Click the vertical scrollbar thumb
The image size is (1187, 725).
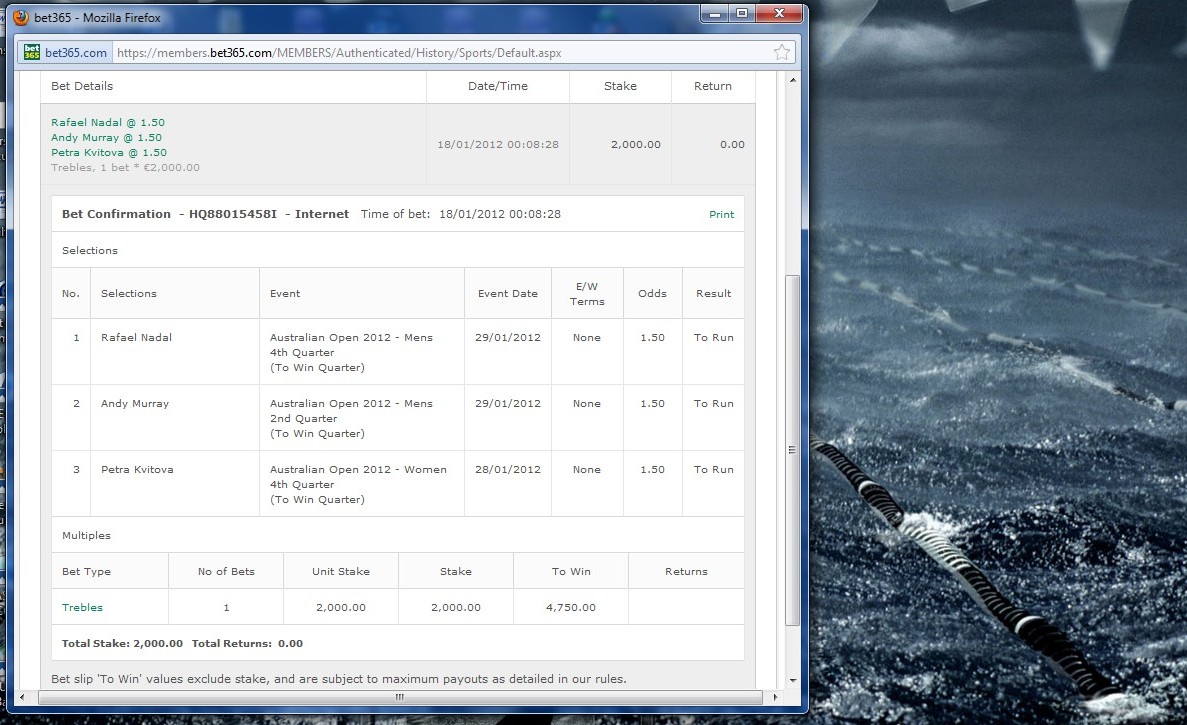[x=793, y=450]
